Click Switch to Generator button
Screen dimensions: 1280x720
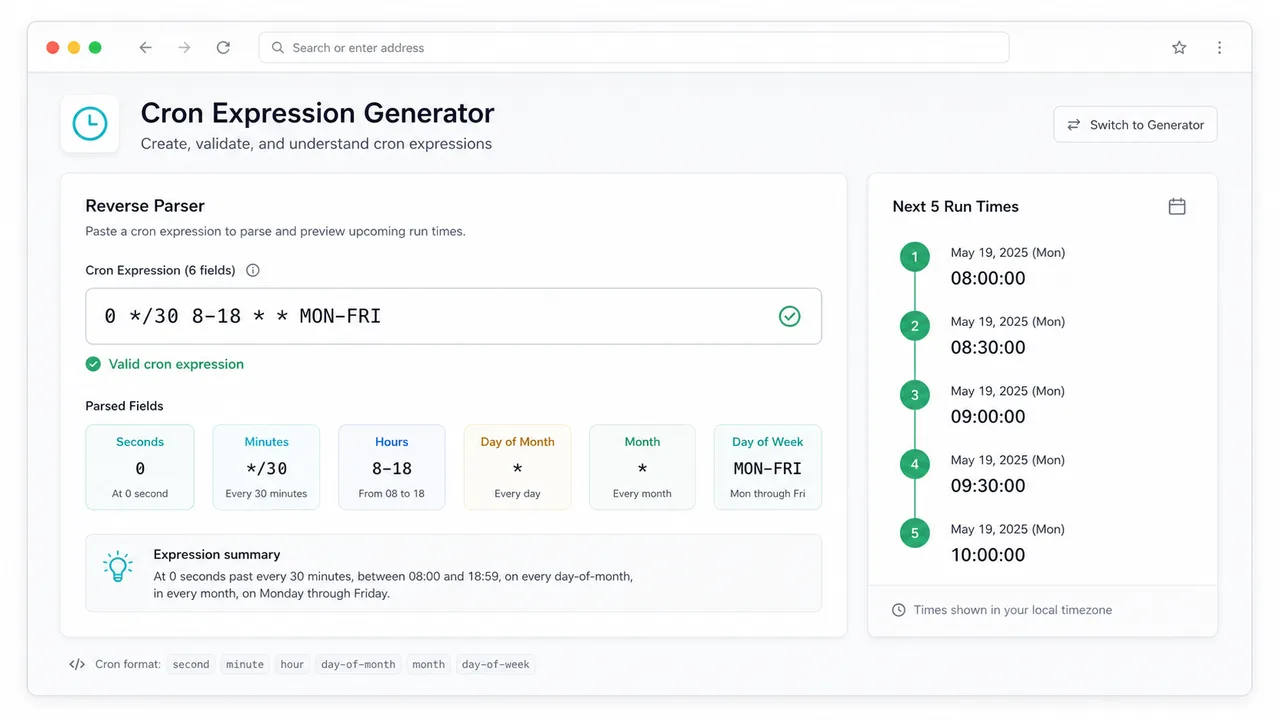tap(1135, 125)
